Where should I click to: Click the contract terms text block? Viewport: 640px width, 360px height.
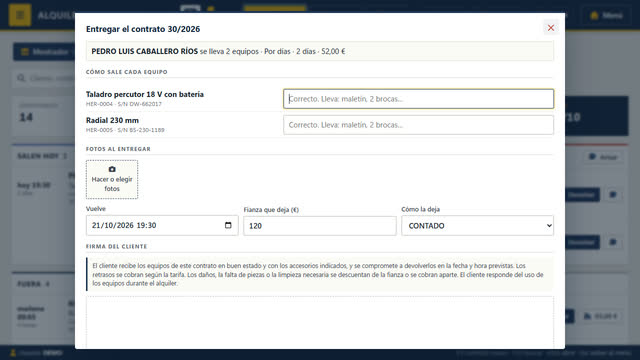coord(320,274)
